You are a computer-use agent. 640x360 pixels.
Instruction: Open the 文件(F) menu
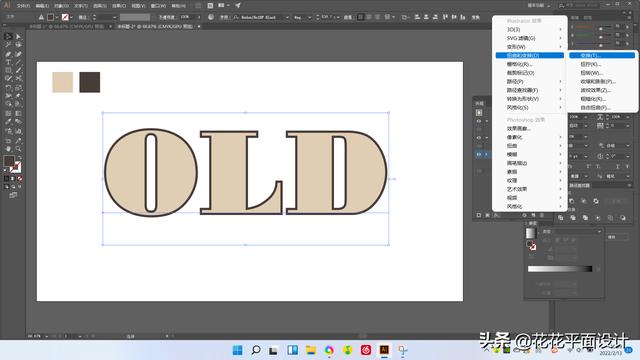point(23,6)
